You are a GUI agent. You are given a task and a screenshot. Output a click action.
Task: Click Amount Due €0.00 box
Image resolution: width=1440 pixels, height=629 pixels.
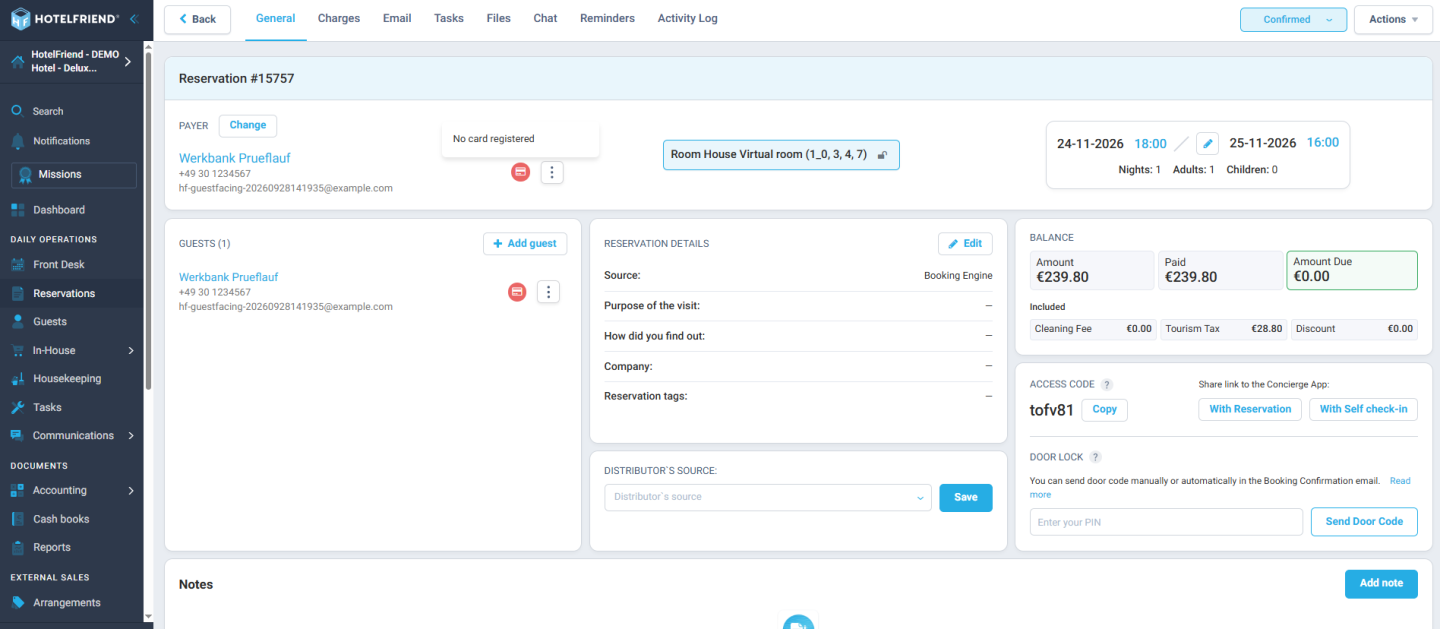1352,270
